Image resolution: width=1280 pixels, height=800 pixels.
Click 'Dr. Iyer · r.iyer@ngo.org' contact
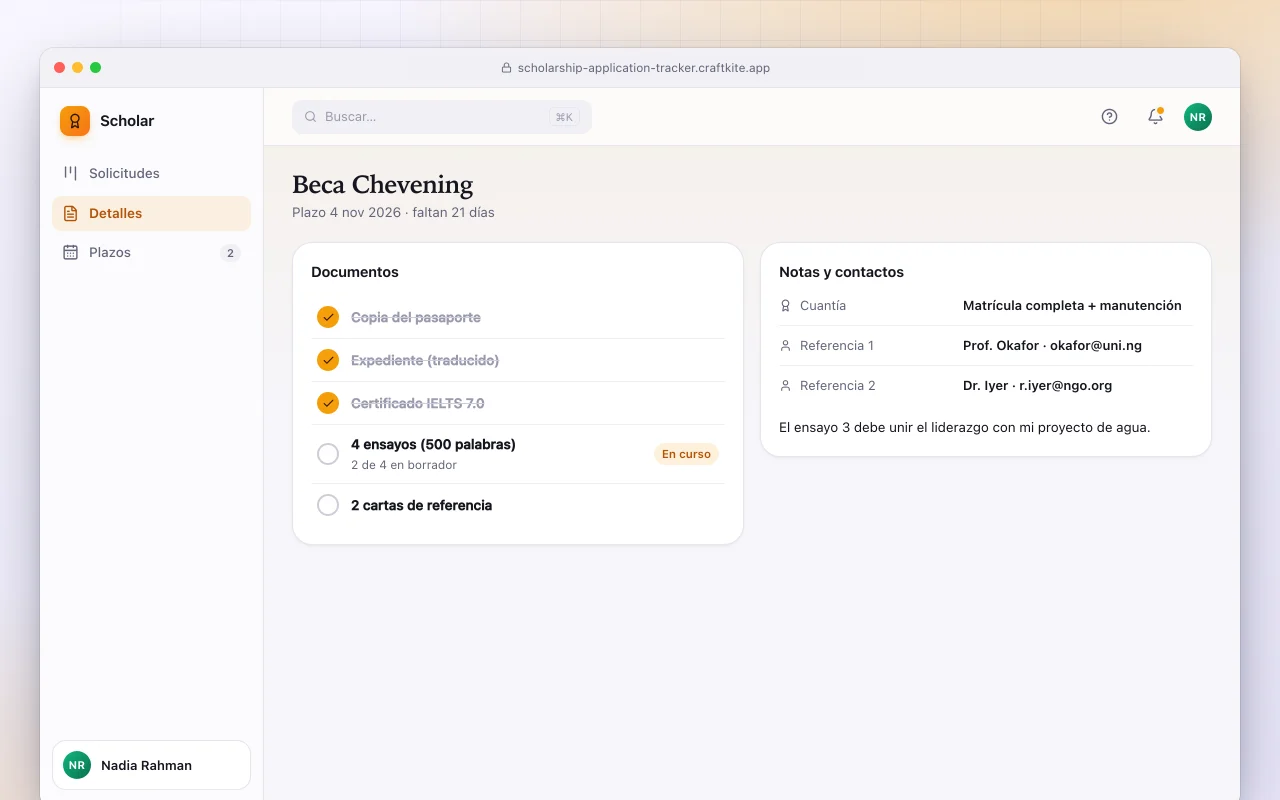[x=1037, y=386]
